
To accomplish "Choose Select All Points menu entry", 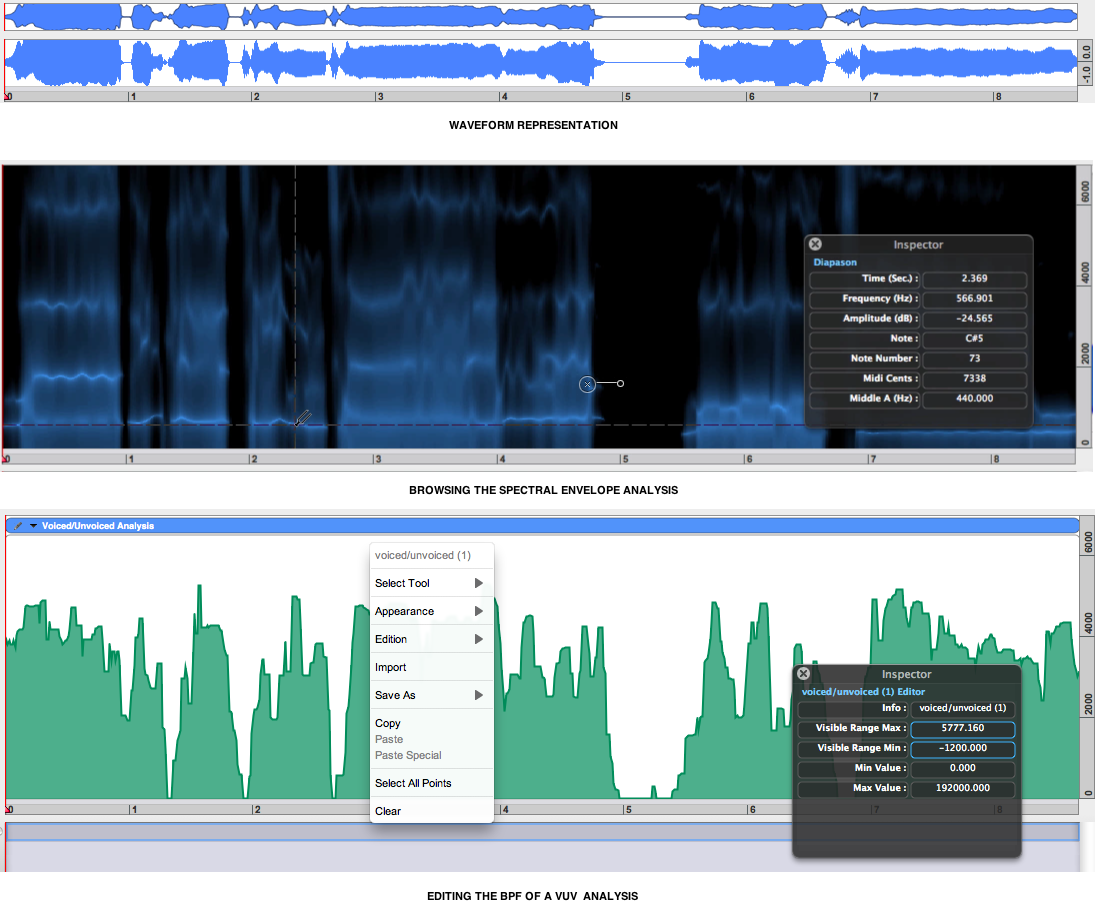I will click(413, 783).
